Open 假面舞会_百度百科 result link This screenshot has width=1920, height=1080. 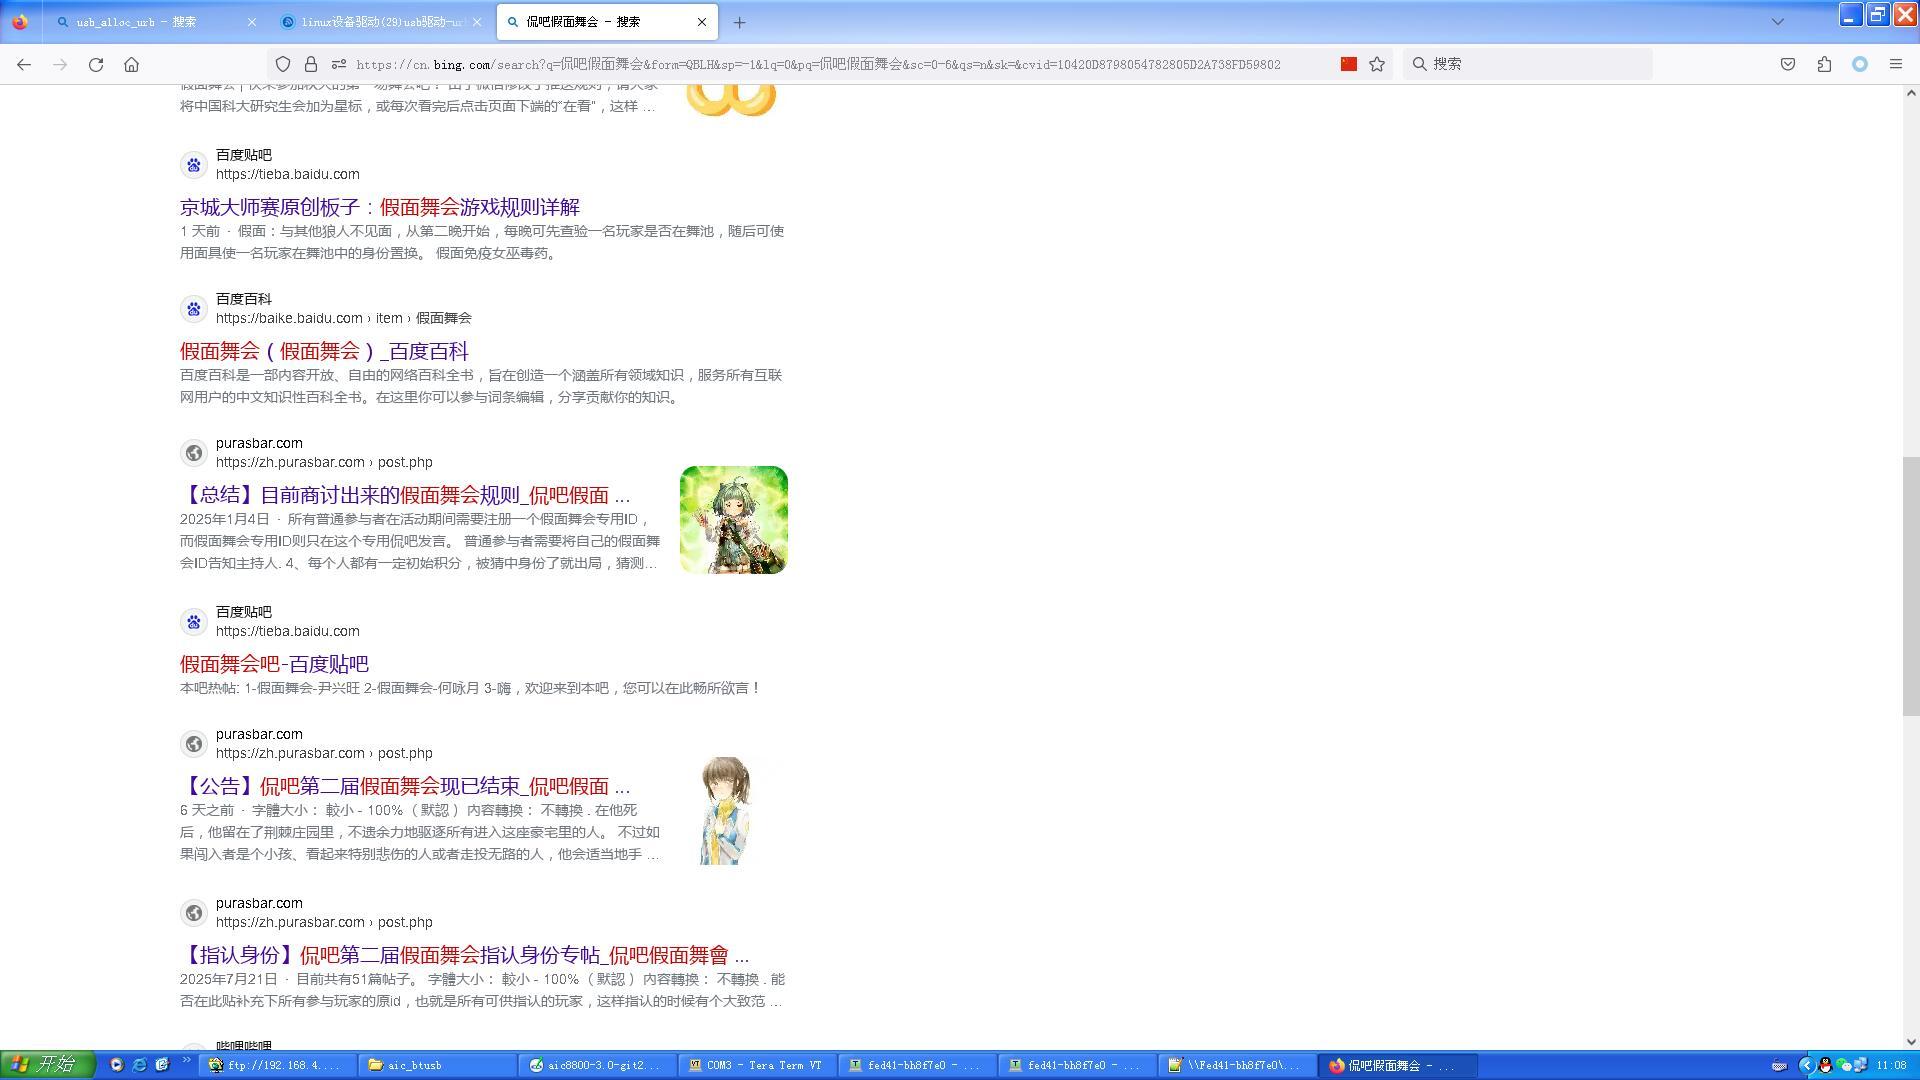324,351
